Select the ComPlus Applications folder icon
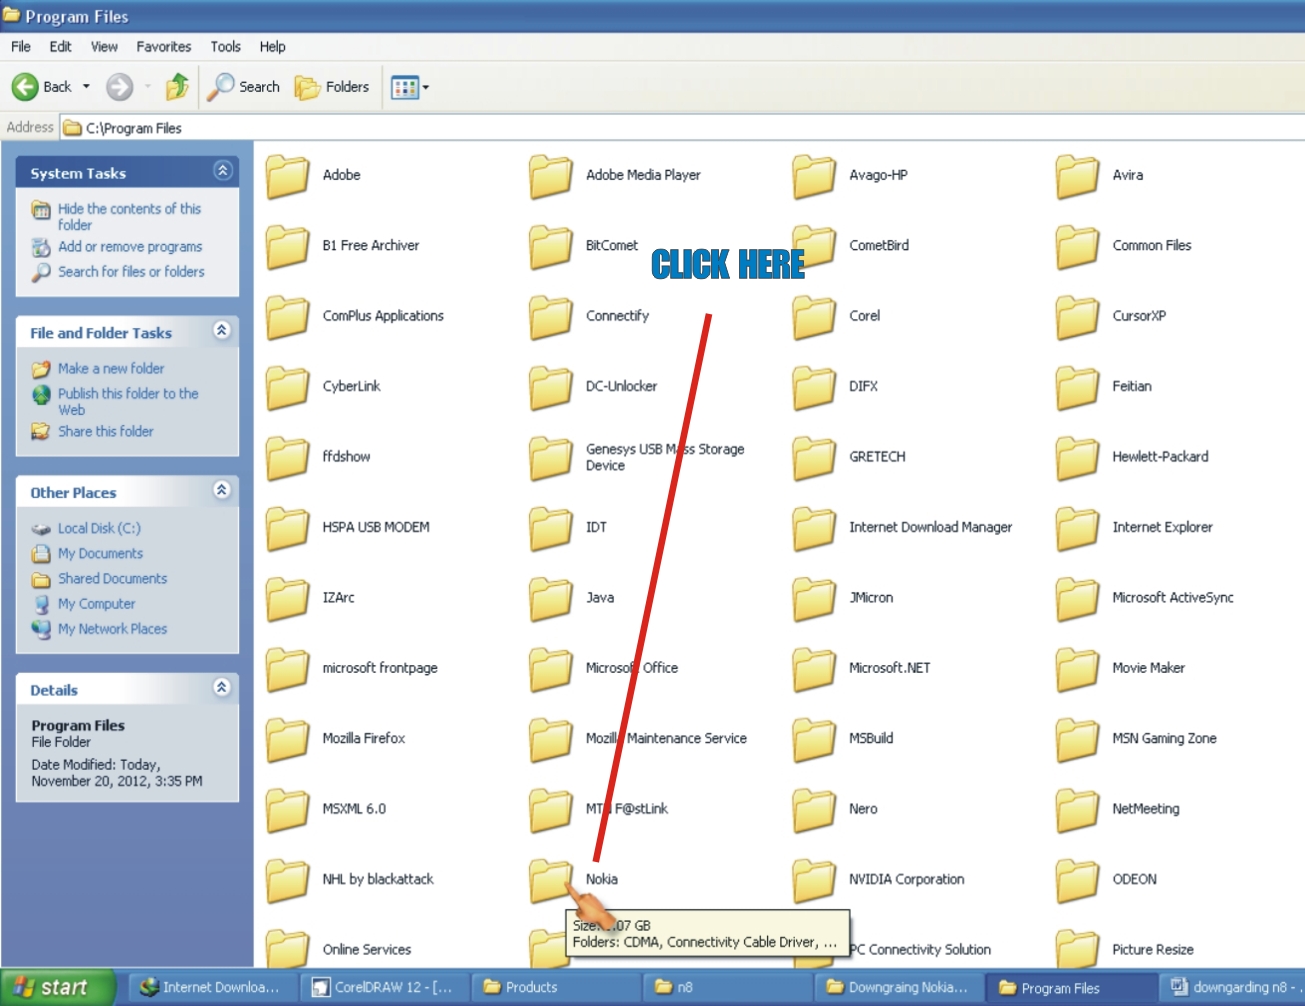Screen dimensions: 1305x1006 pos(288,317)
